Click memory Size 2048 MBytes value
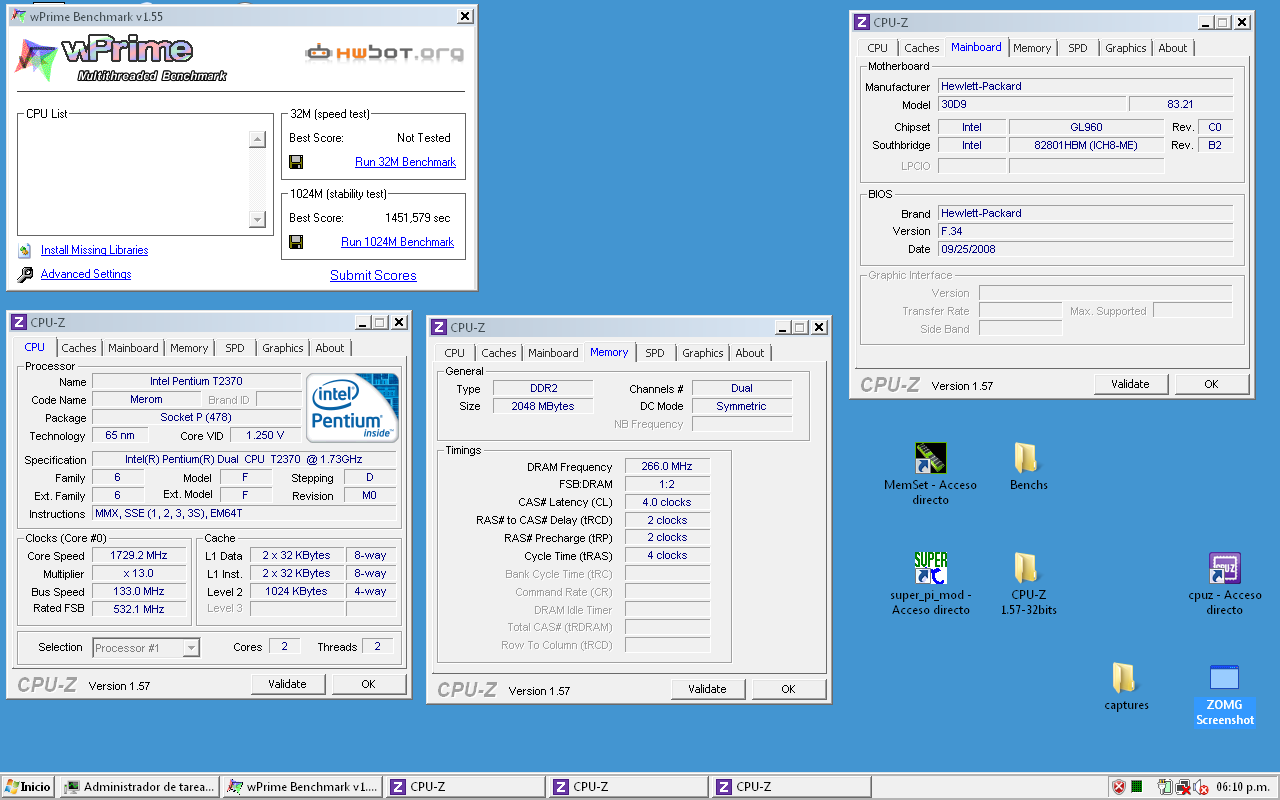1280x800 pixels. click(x=542, y=406)
